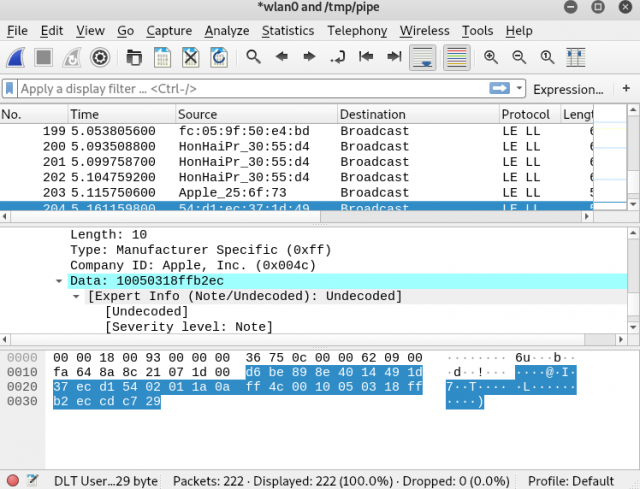640x489 pixels.
Task: Zoom in on packet text
Action: pos(490,57)
